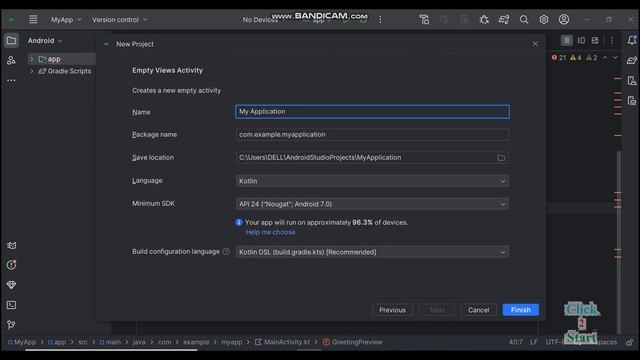Click LF line separator indicator
The height and width of the screenshot is (360, 640).
[x=534, y=342]
